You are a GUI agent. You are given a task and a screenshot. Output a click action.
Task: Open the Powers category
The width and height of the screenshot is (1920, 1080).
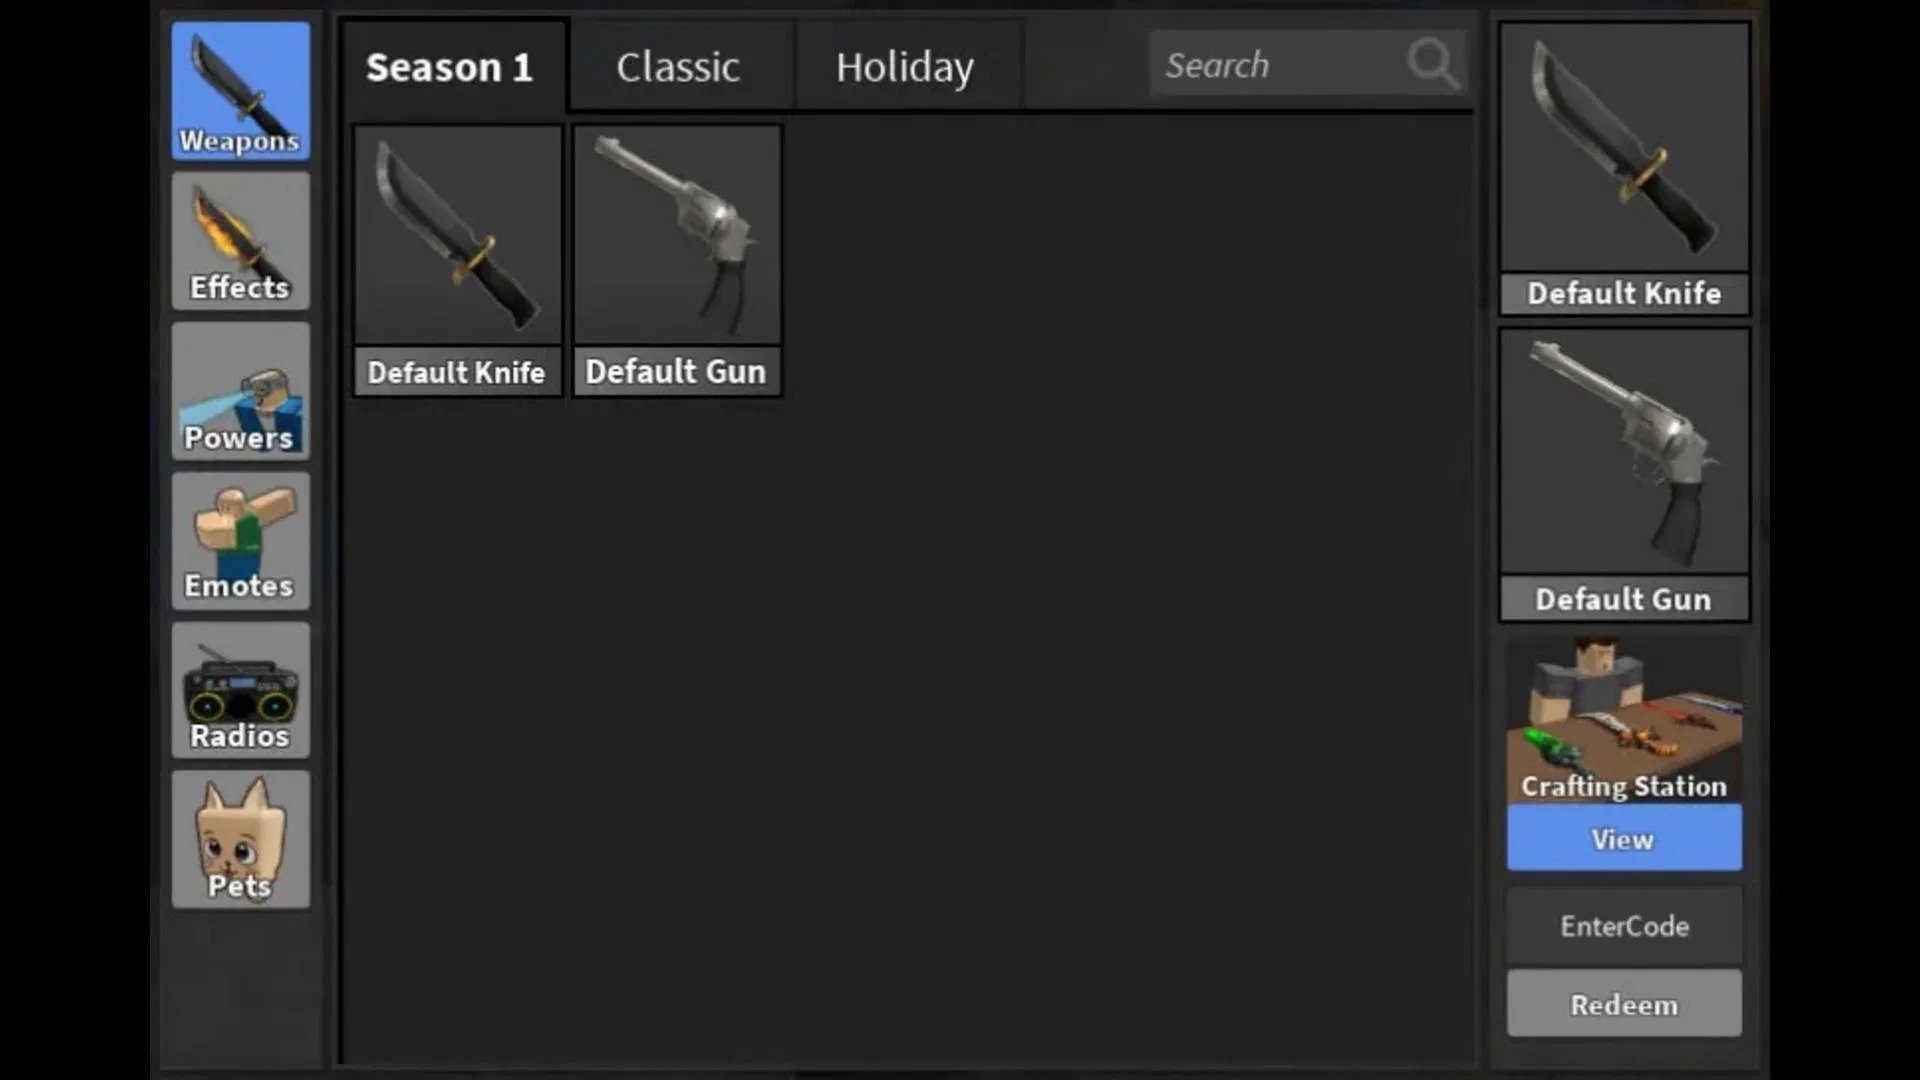(240, 391)
